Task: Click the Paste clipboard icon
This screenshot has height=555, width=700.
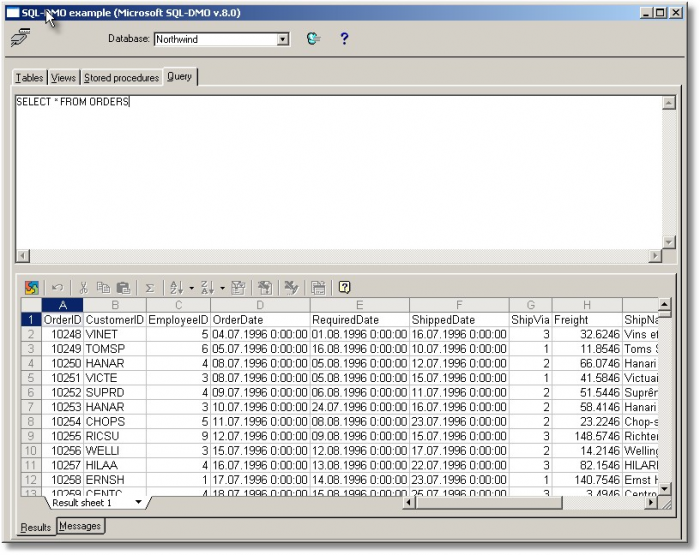Action: point(123,288)
